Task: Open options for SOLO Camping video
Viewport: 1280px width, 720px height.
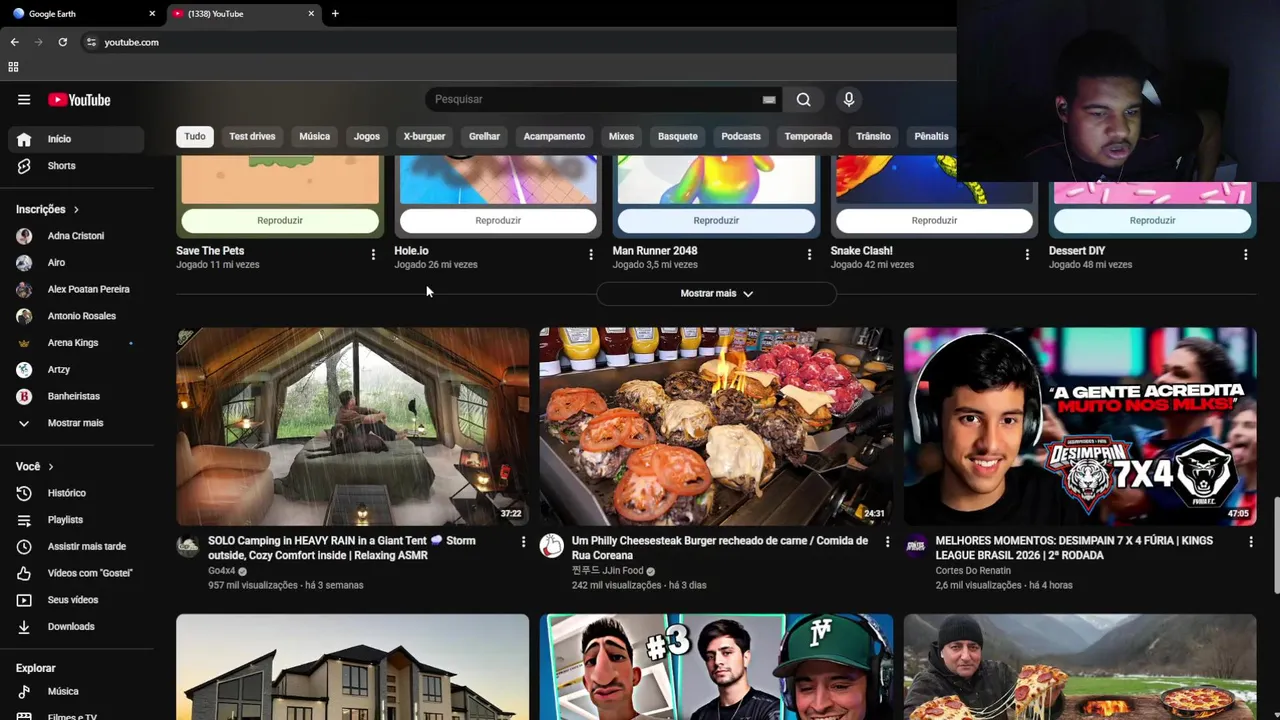Action: click(523, 542)
